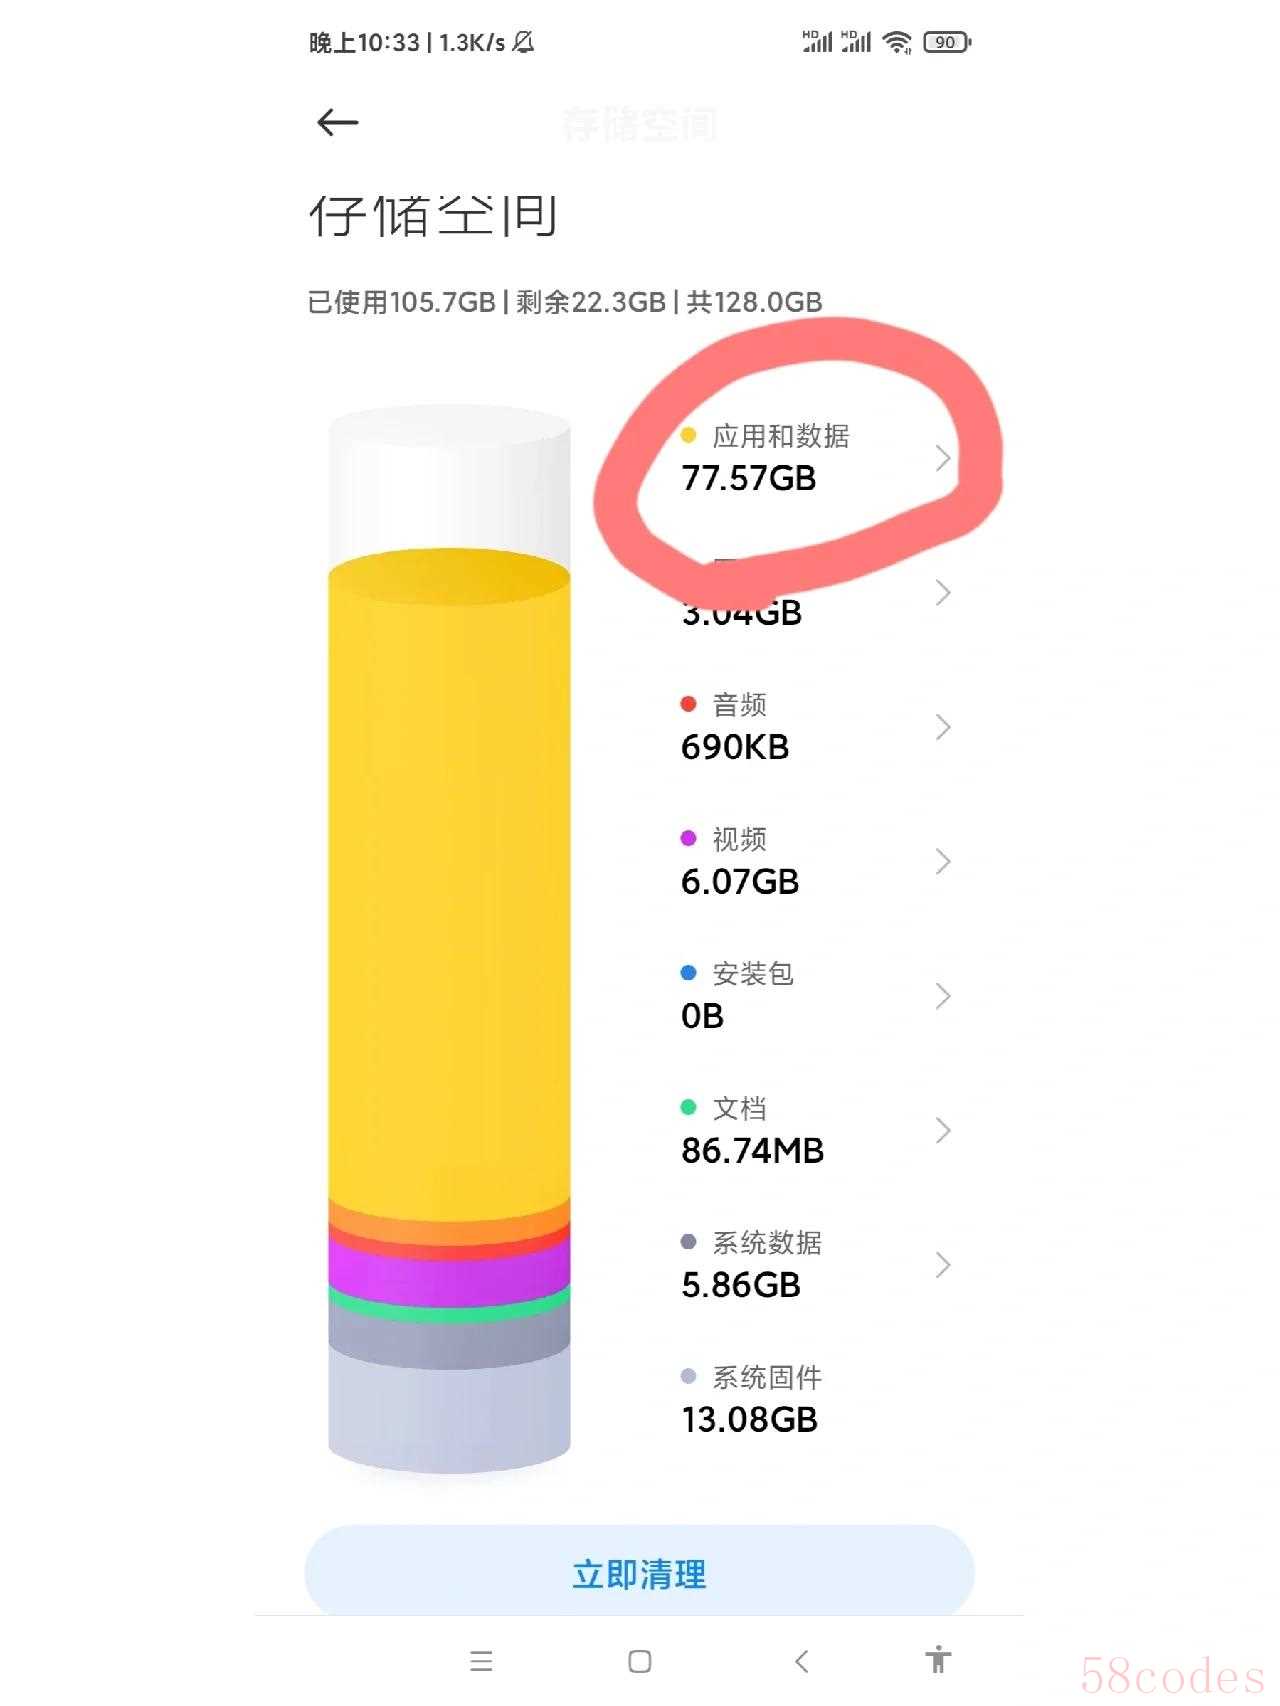Expand 应用和数据 details chevron
The image size is (1280, 1706).
[942, 458]
